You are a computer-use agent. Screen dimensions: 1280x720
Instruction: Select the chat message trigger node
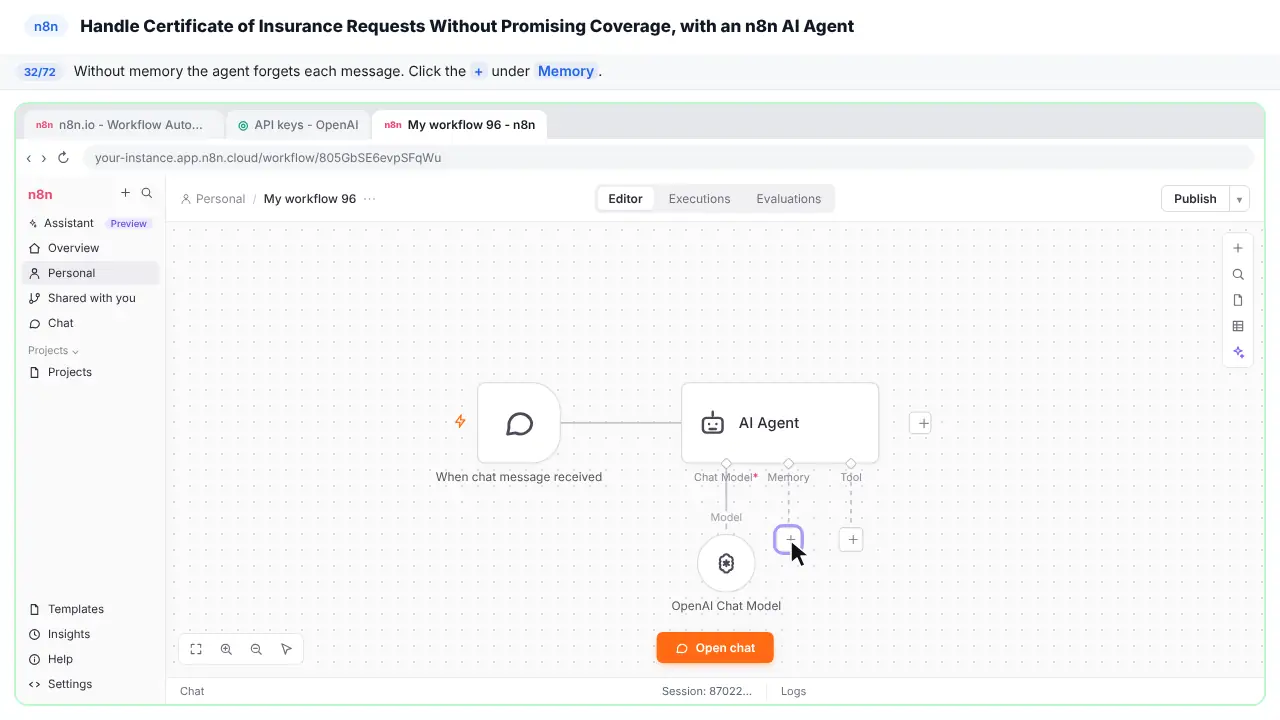coord(519,423)
